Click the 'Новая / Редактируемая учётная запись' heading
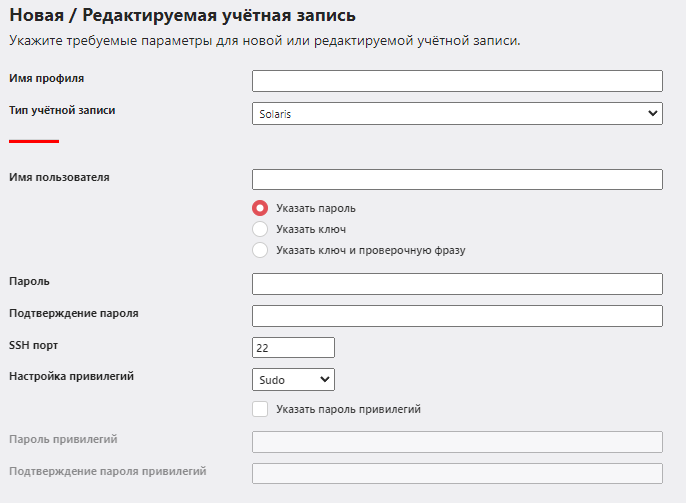Image resolution: width=686 pixels, height=503 pixels. [x=182, y=16]
